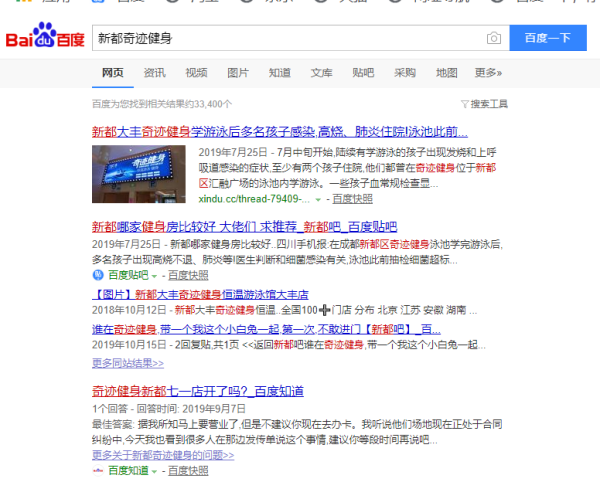The width and height of the screenshot is (600, 482).
Task: Open 谁在奇迹健身,带一个我这个小白兔一起 link
Action: click(266, 329)
